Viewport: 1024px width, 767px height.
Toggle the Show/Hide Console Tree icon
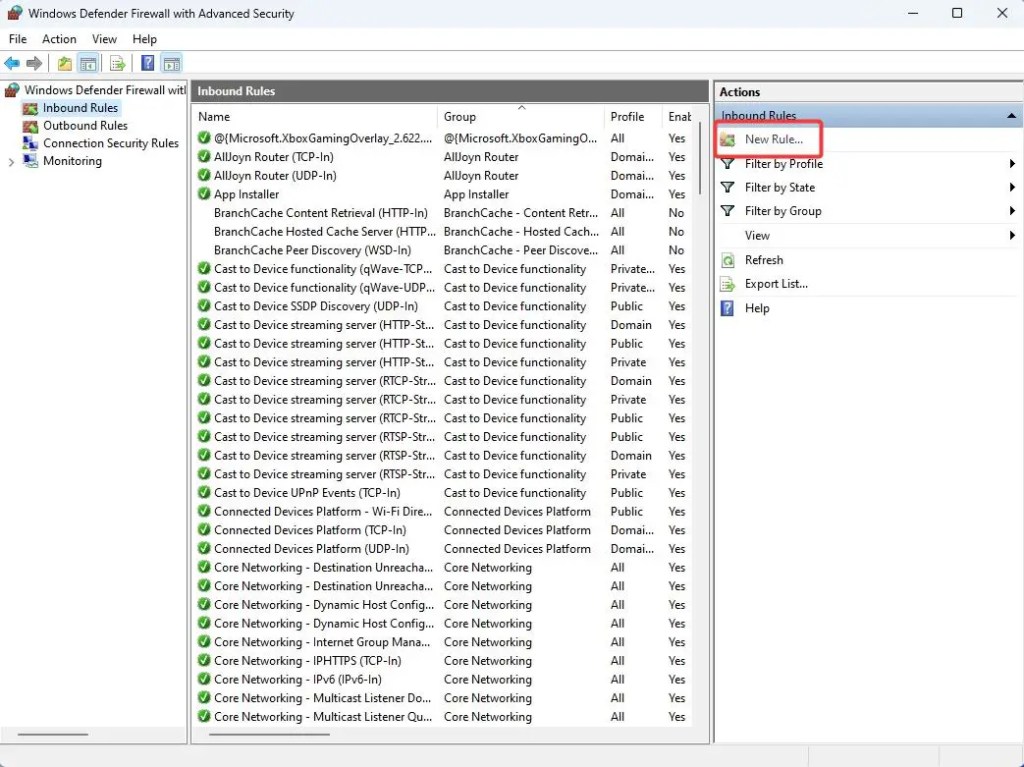(x=88, y=63)
